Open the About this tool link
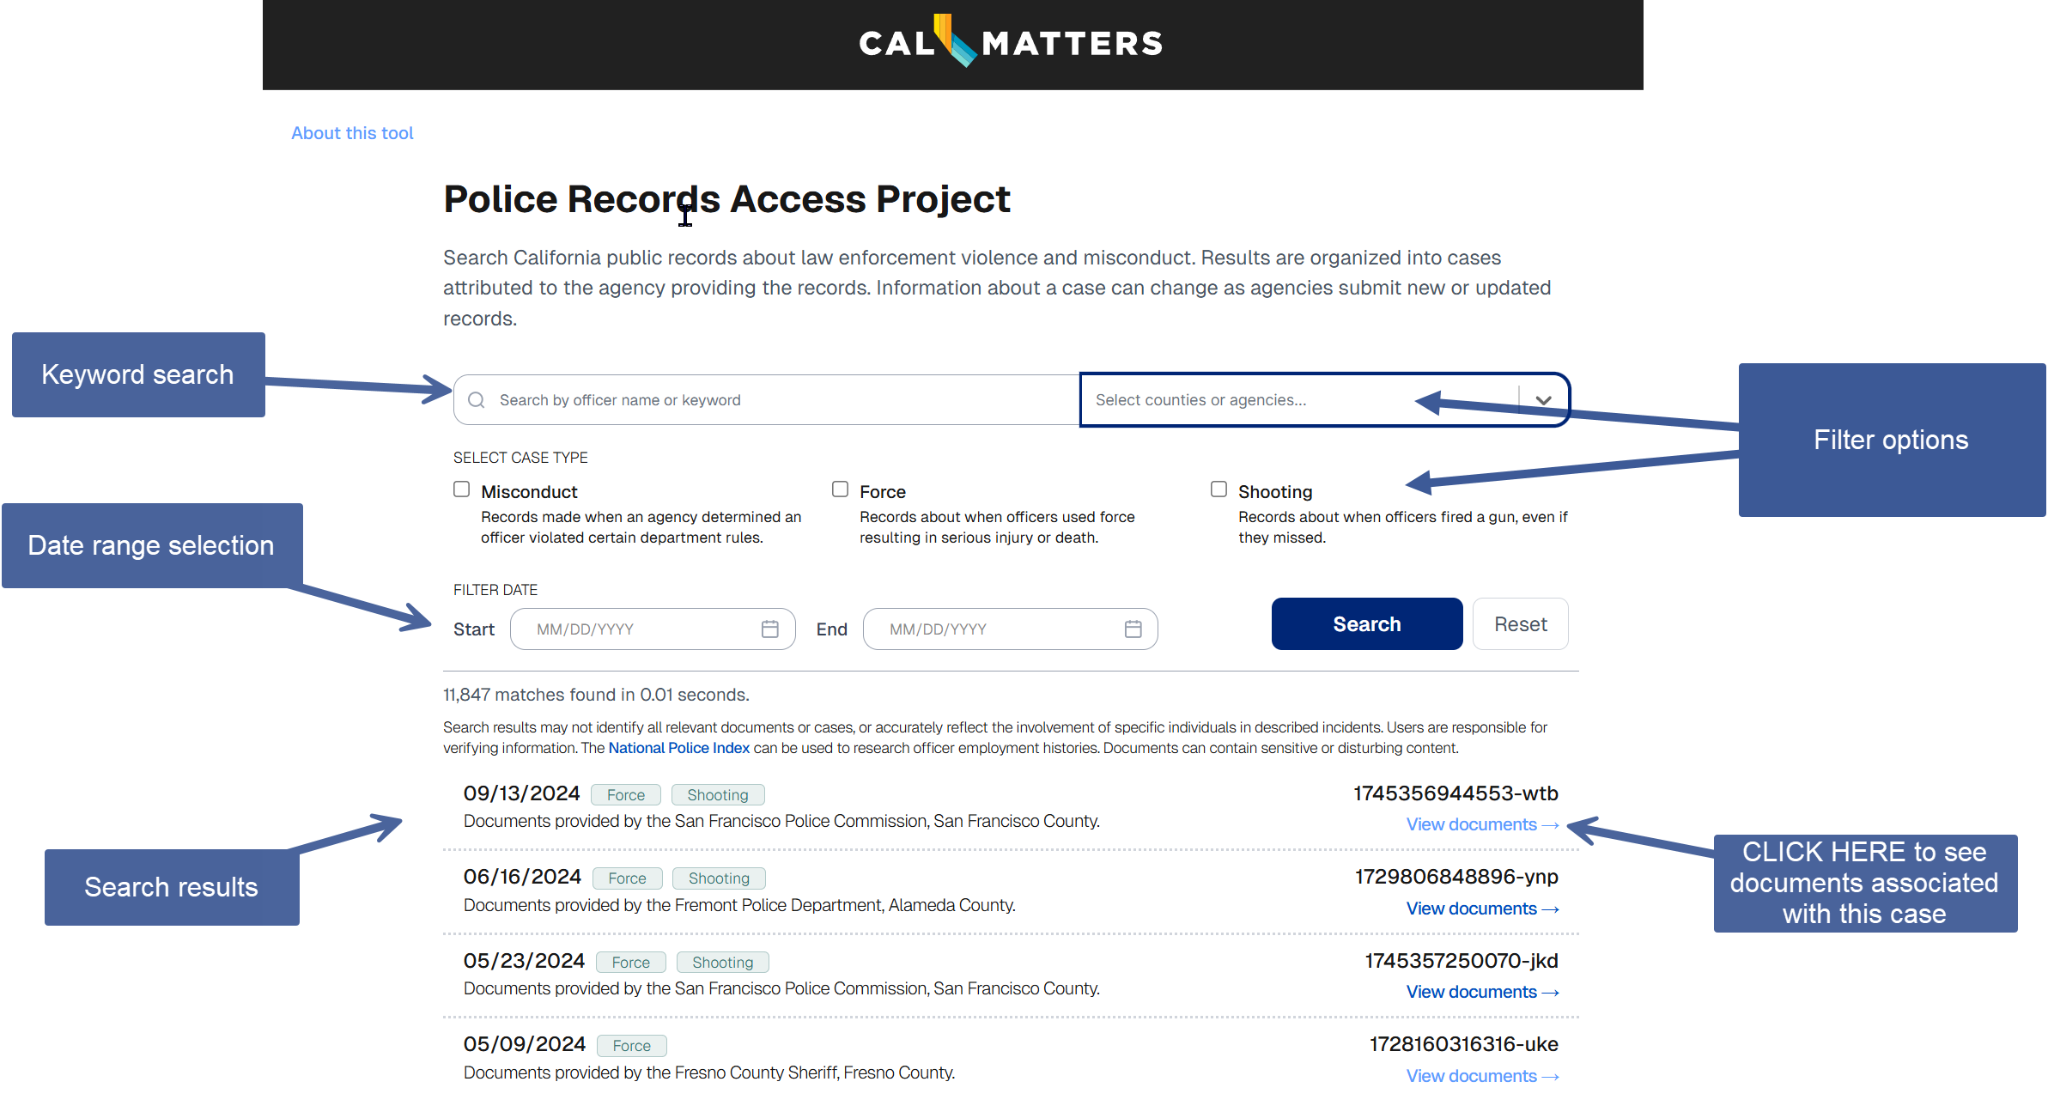Screen dimensions: 2048x1100 pos(352,133)
